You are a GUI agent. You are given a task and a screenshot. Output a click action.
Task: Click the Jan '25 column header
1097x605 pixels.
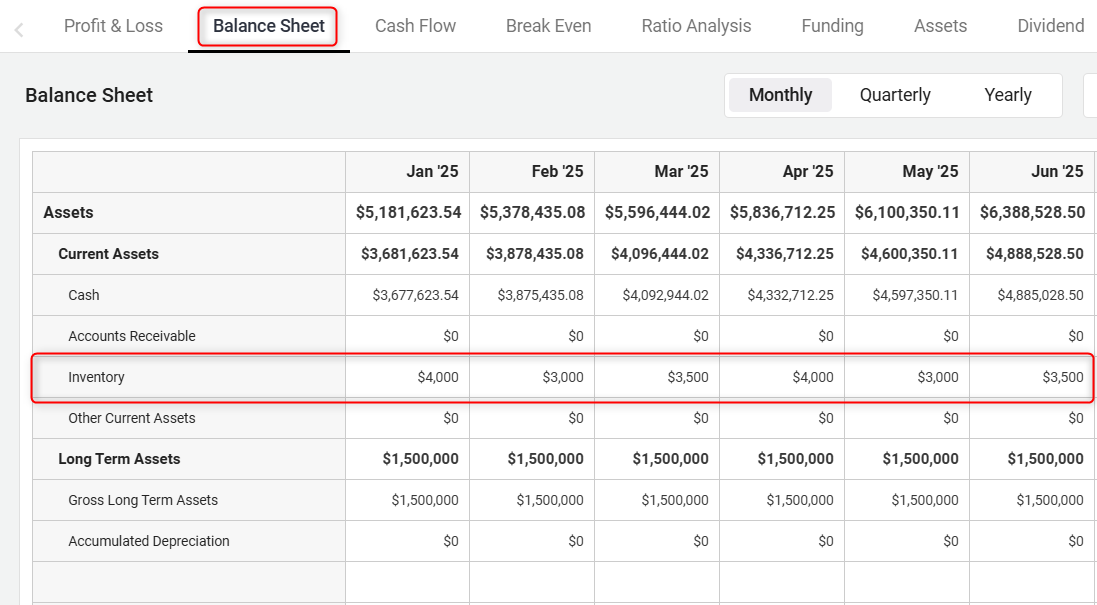[432, 172]
